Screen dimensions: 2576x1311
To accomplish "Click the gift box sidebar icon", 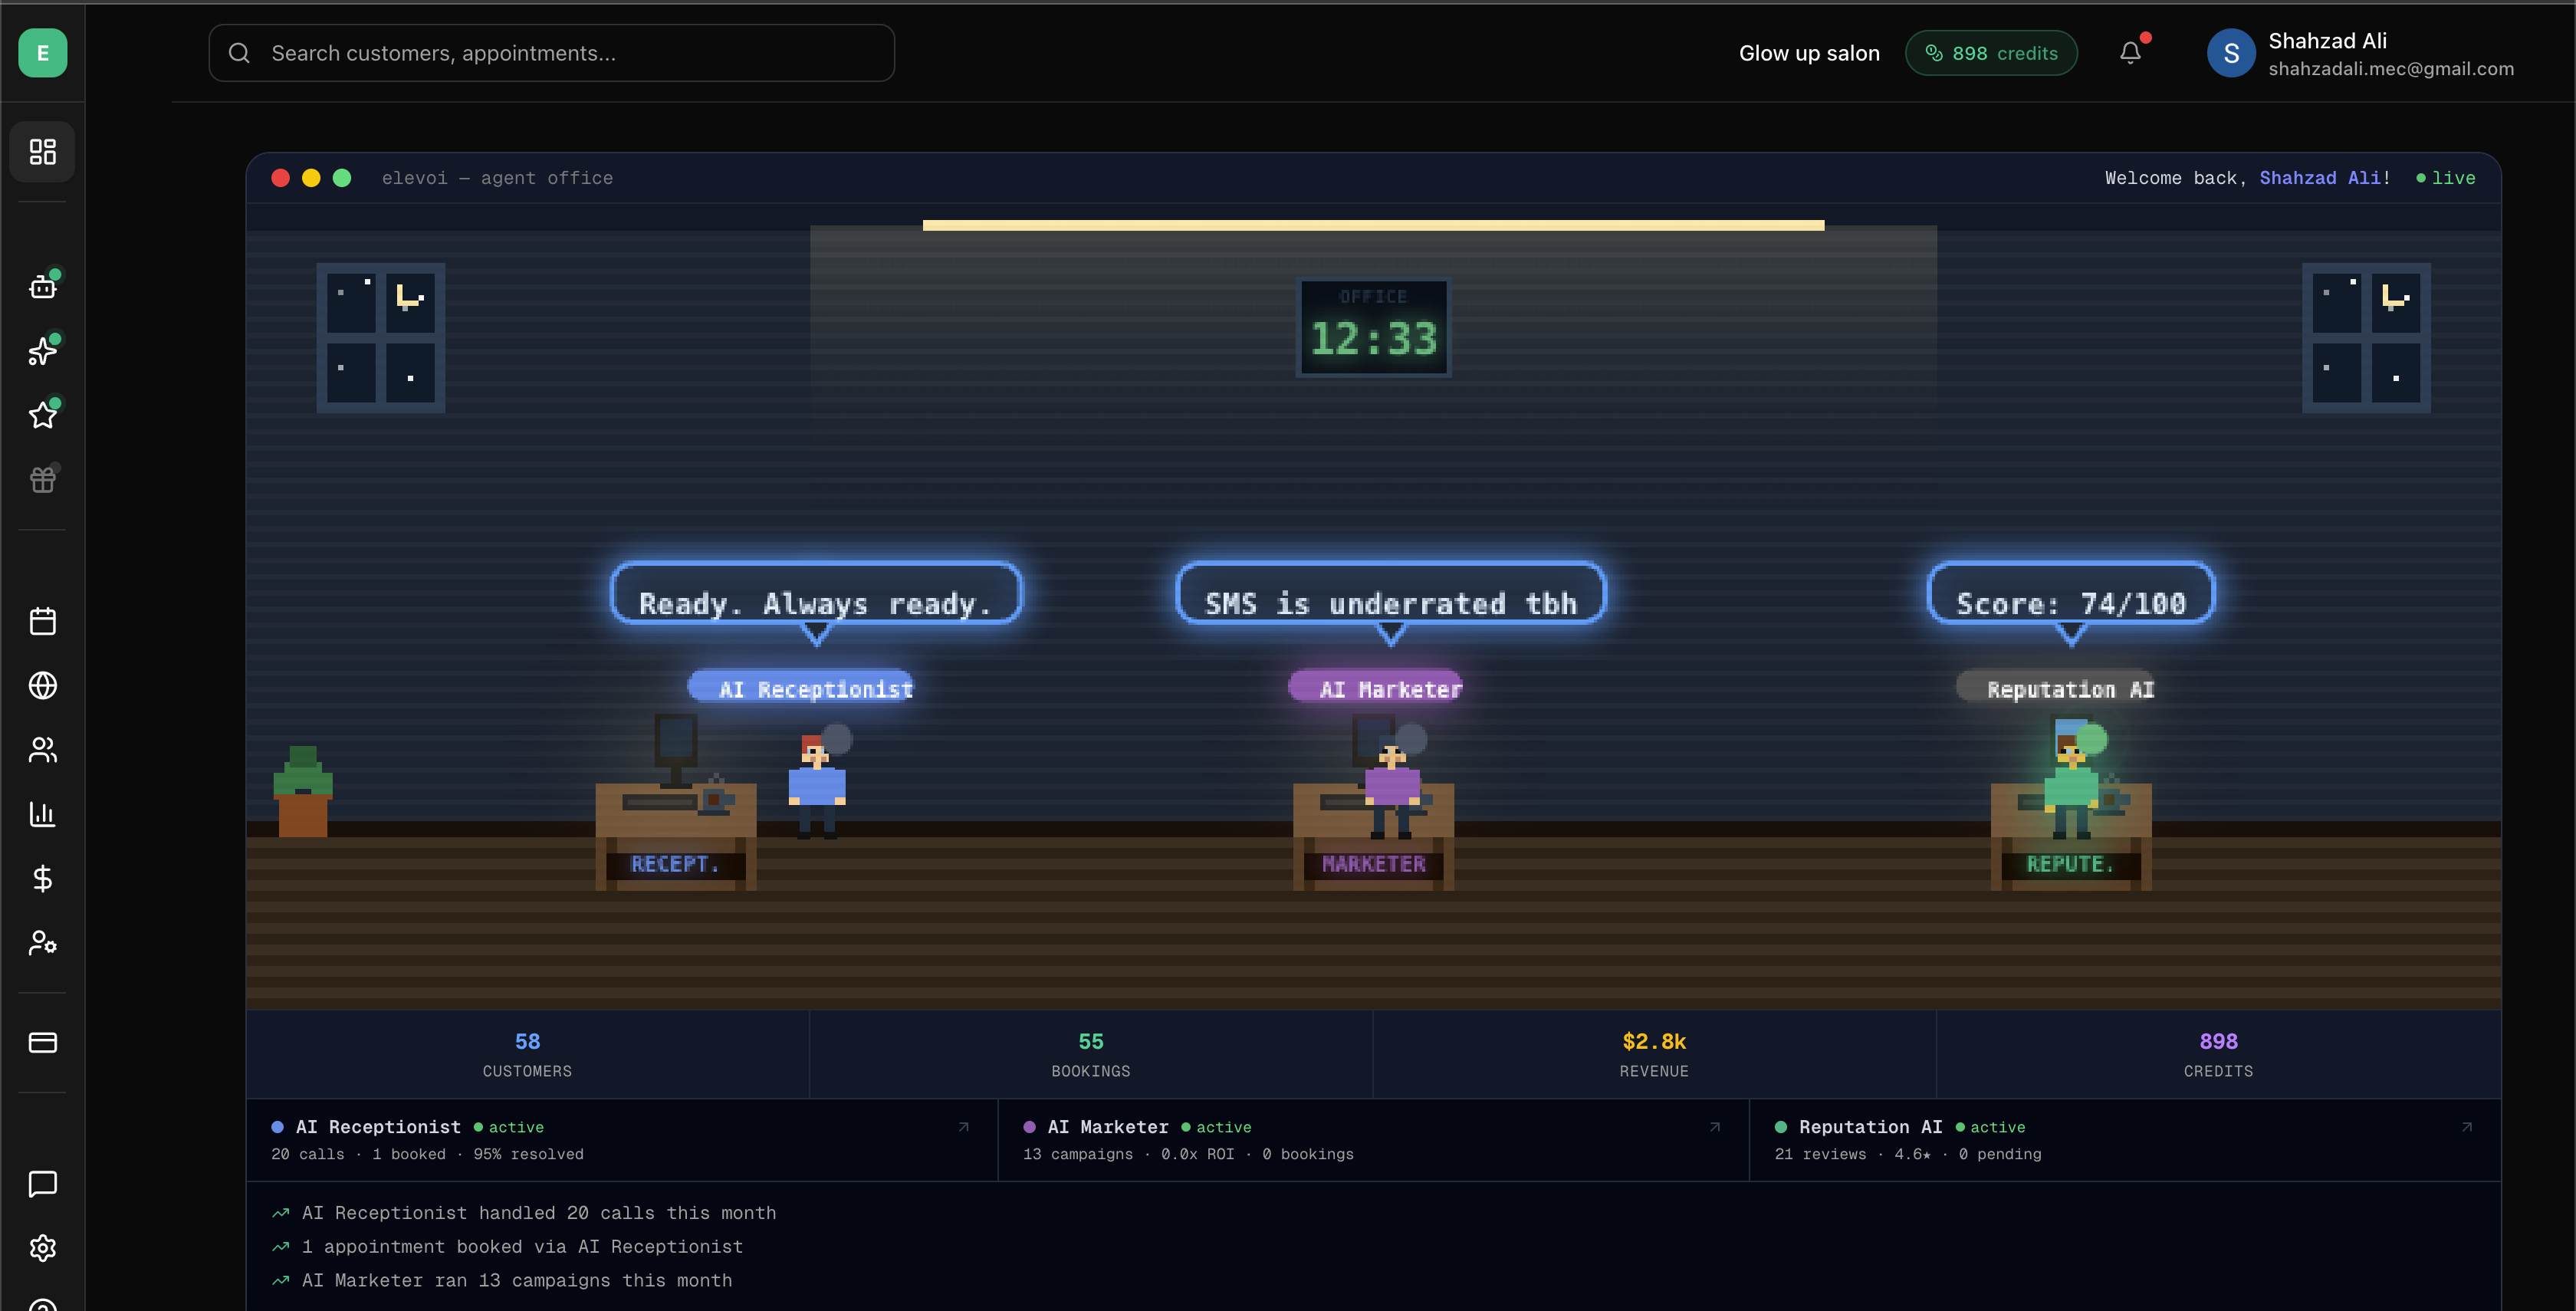I will click(42, 480).
